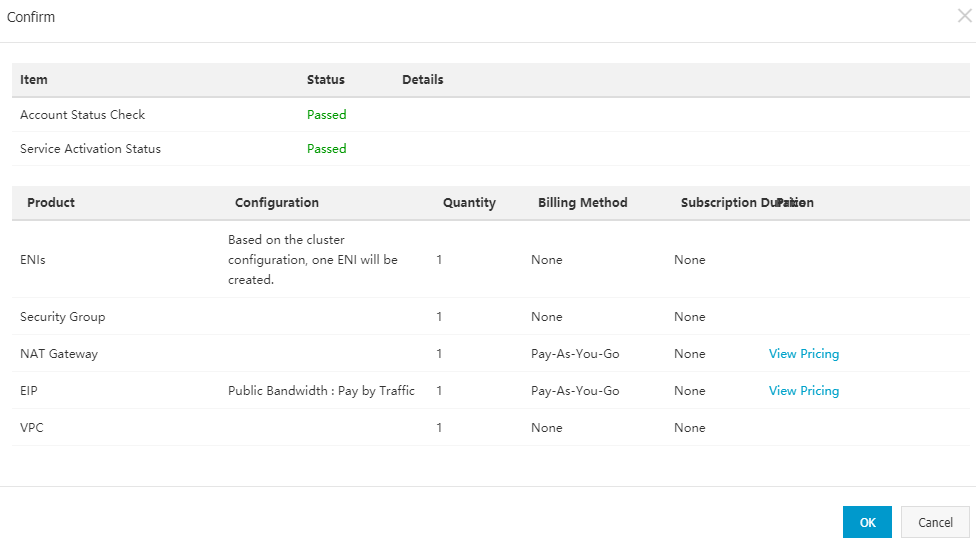Click the Billing Method column header

point(582,203)
